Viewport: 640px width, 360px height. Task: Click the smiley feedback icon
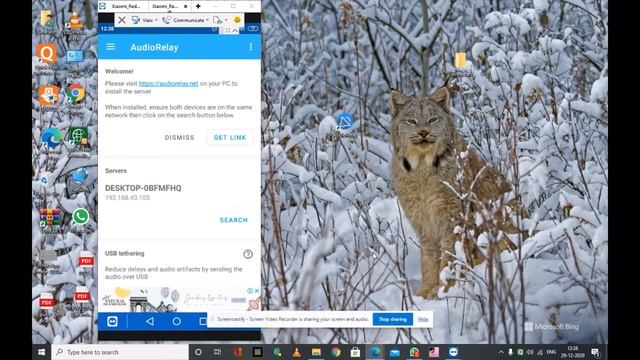237,20
